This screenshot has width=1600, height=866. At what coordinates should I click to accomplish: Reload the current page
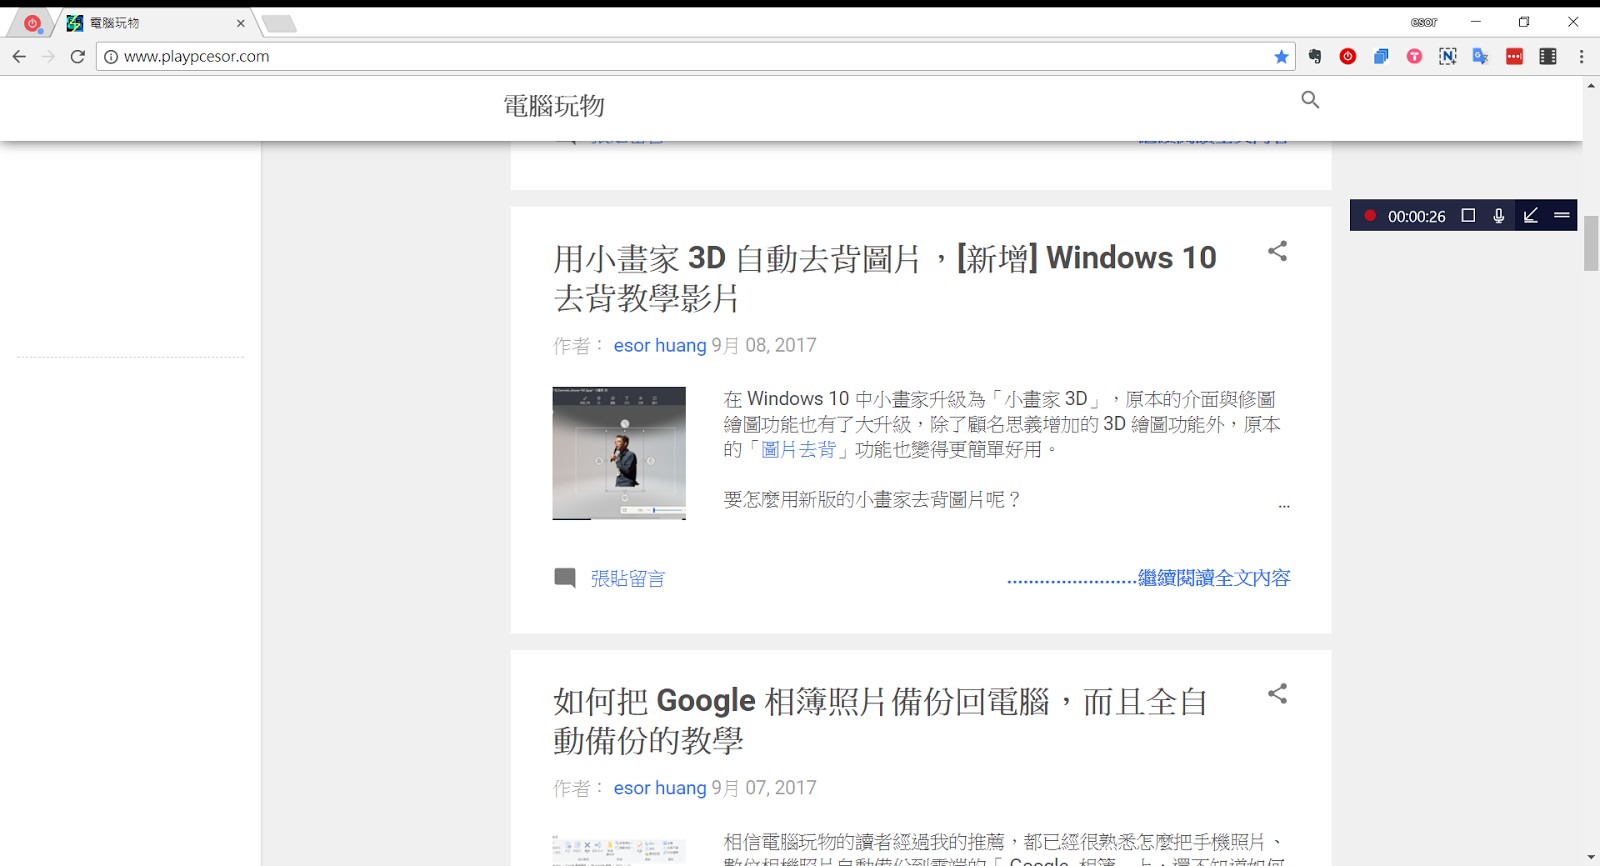(78, 57)
